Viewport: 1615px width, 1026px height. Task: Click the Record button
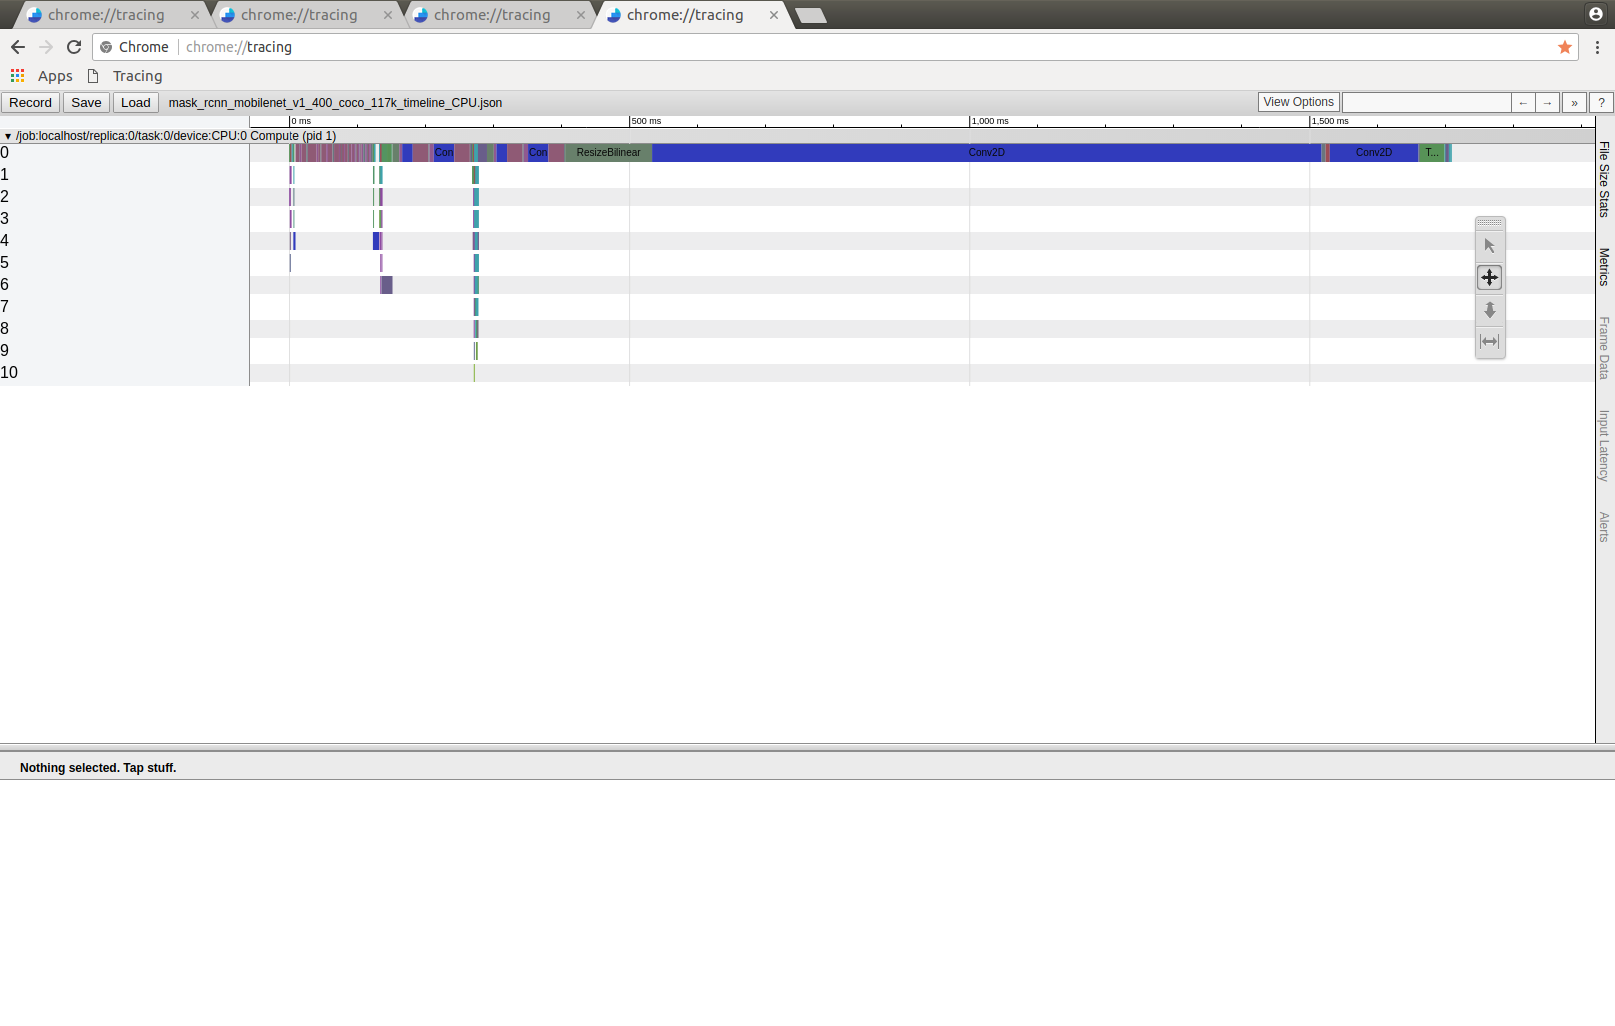point(30,102)
